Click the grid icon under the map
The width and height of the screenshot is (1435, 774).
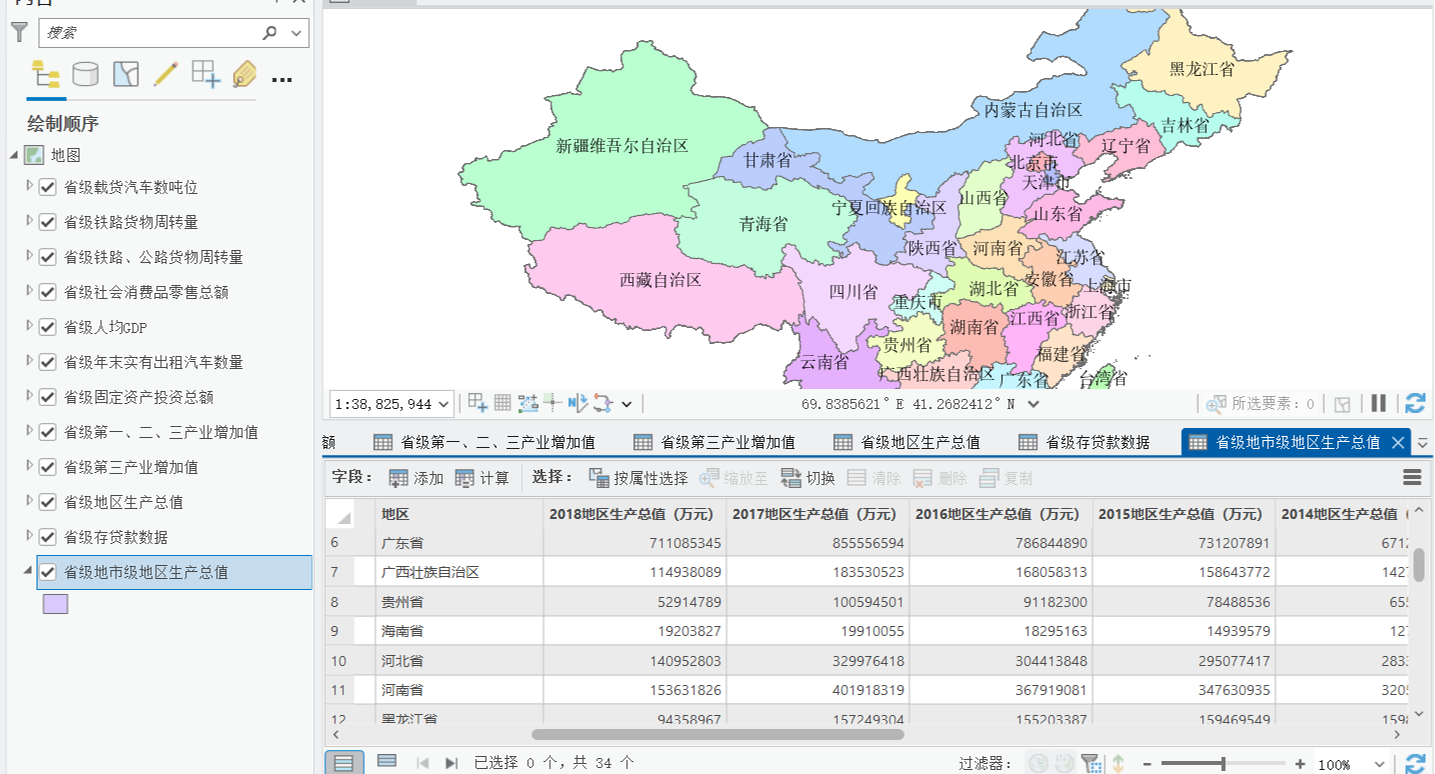tap(503, 403)
